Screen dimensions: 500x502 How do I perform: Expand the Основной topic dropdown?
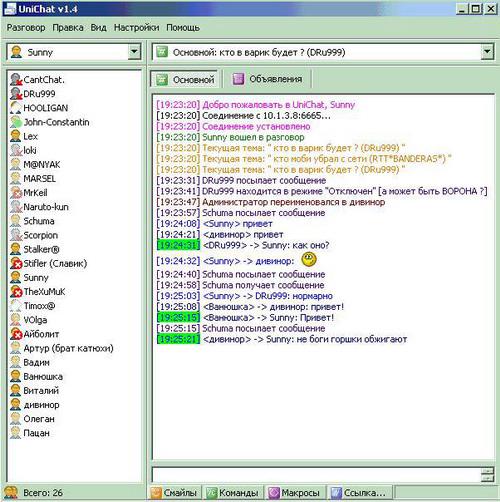[x=487, y=52]
